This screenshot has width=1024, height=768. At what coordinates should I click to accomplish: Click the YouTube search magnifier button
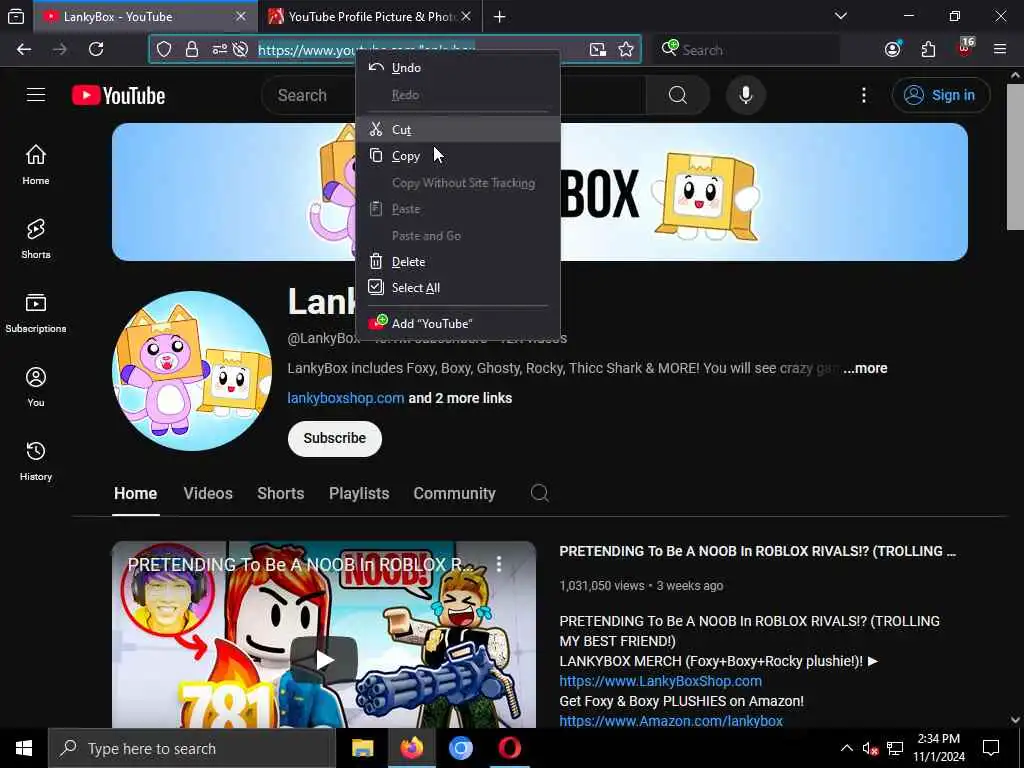coord(677,95)
